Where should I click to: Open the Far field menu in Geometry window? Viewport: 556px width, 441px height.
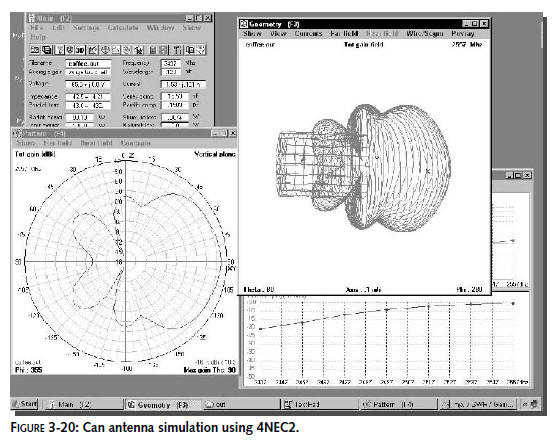pos(344,34)
